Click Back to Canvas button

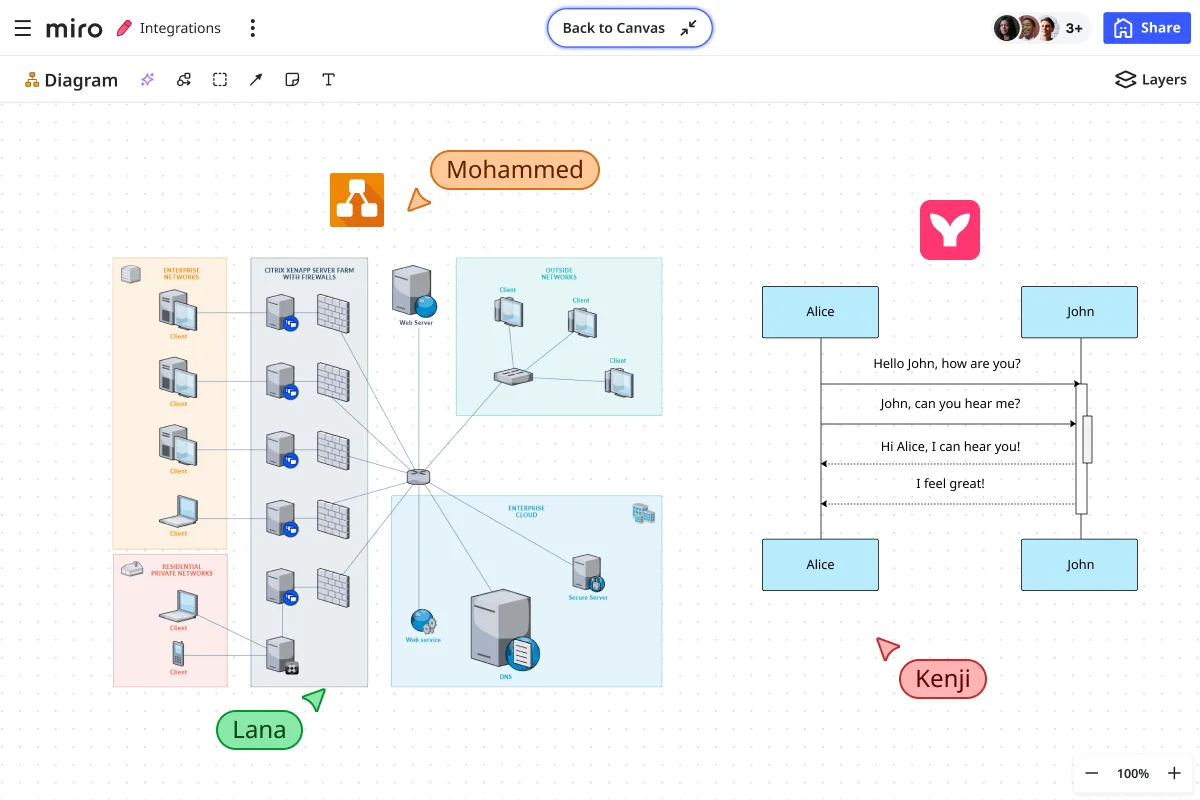[x=629, y=28]
